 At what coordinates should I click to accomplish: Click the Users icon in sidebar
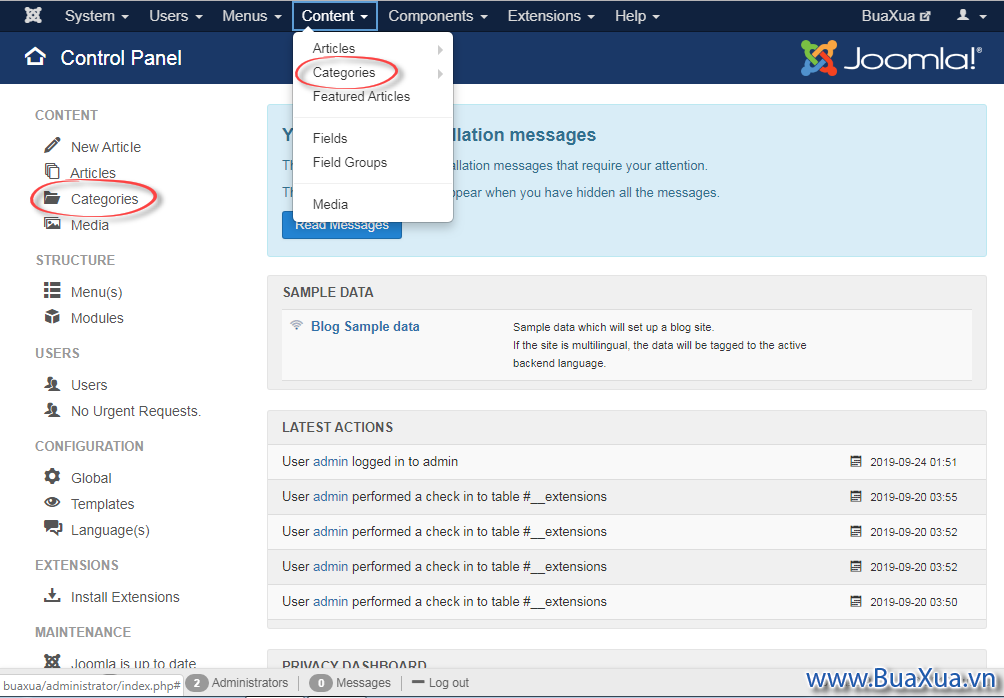coord(52,384)
